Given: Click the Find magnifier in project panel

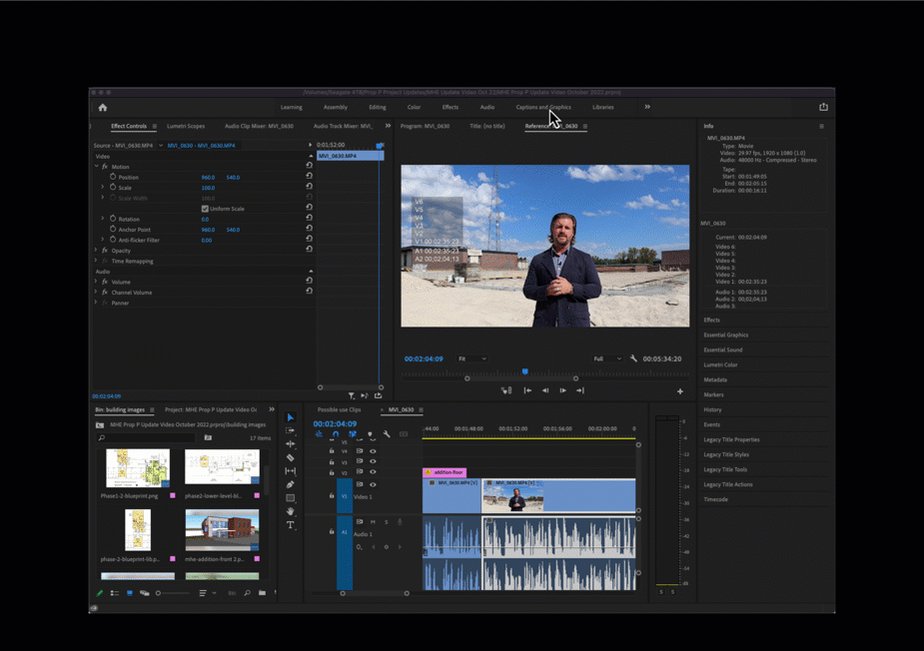Looking at the screenshot, I should pyautogui.click(x=247, y=593).
